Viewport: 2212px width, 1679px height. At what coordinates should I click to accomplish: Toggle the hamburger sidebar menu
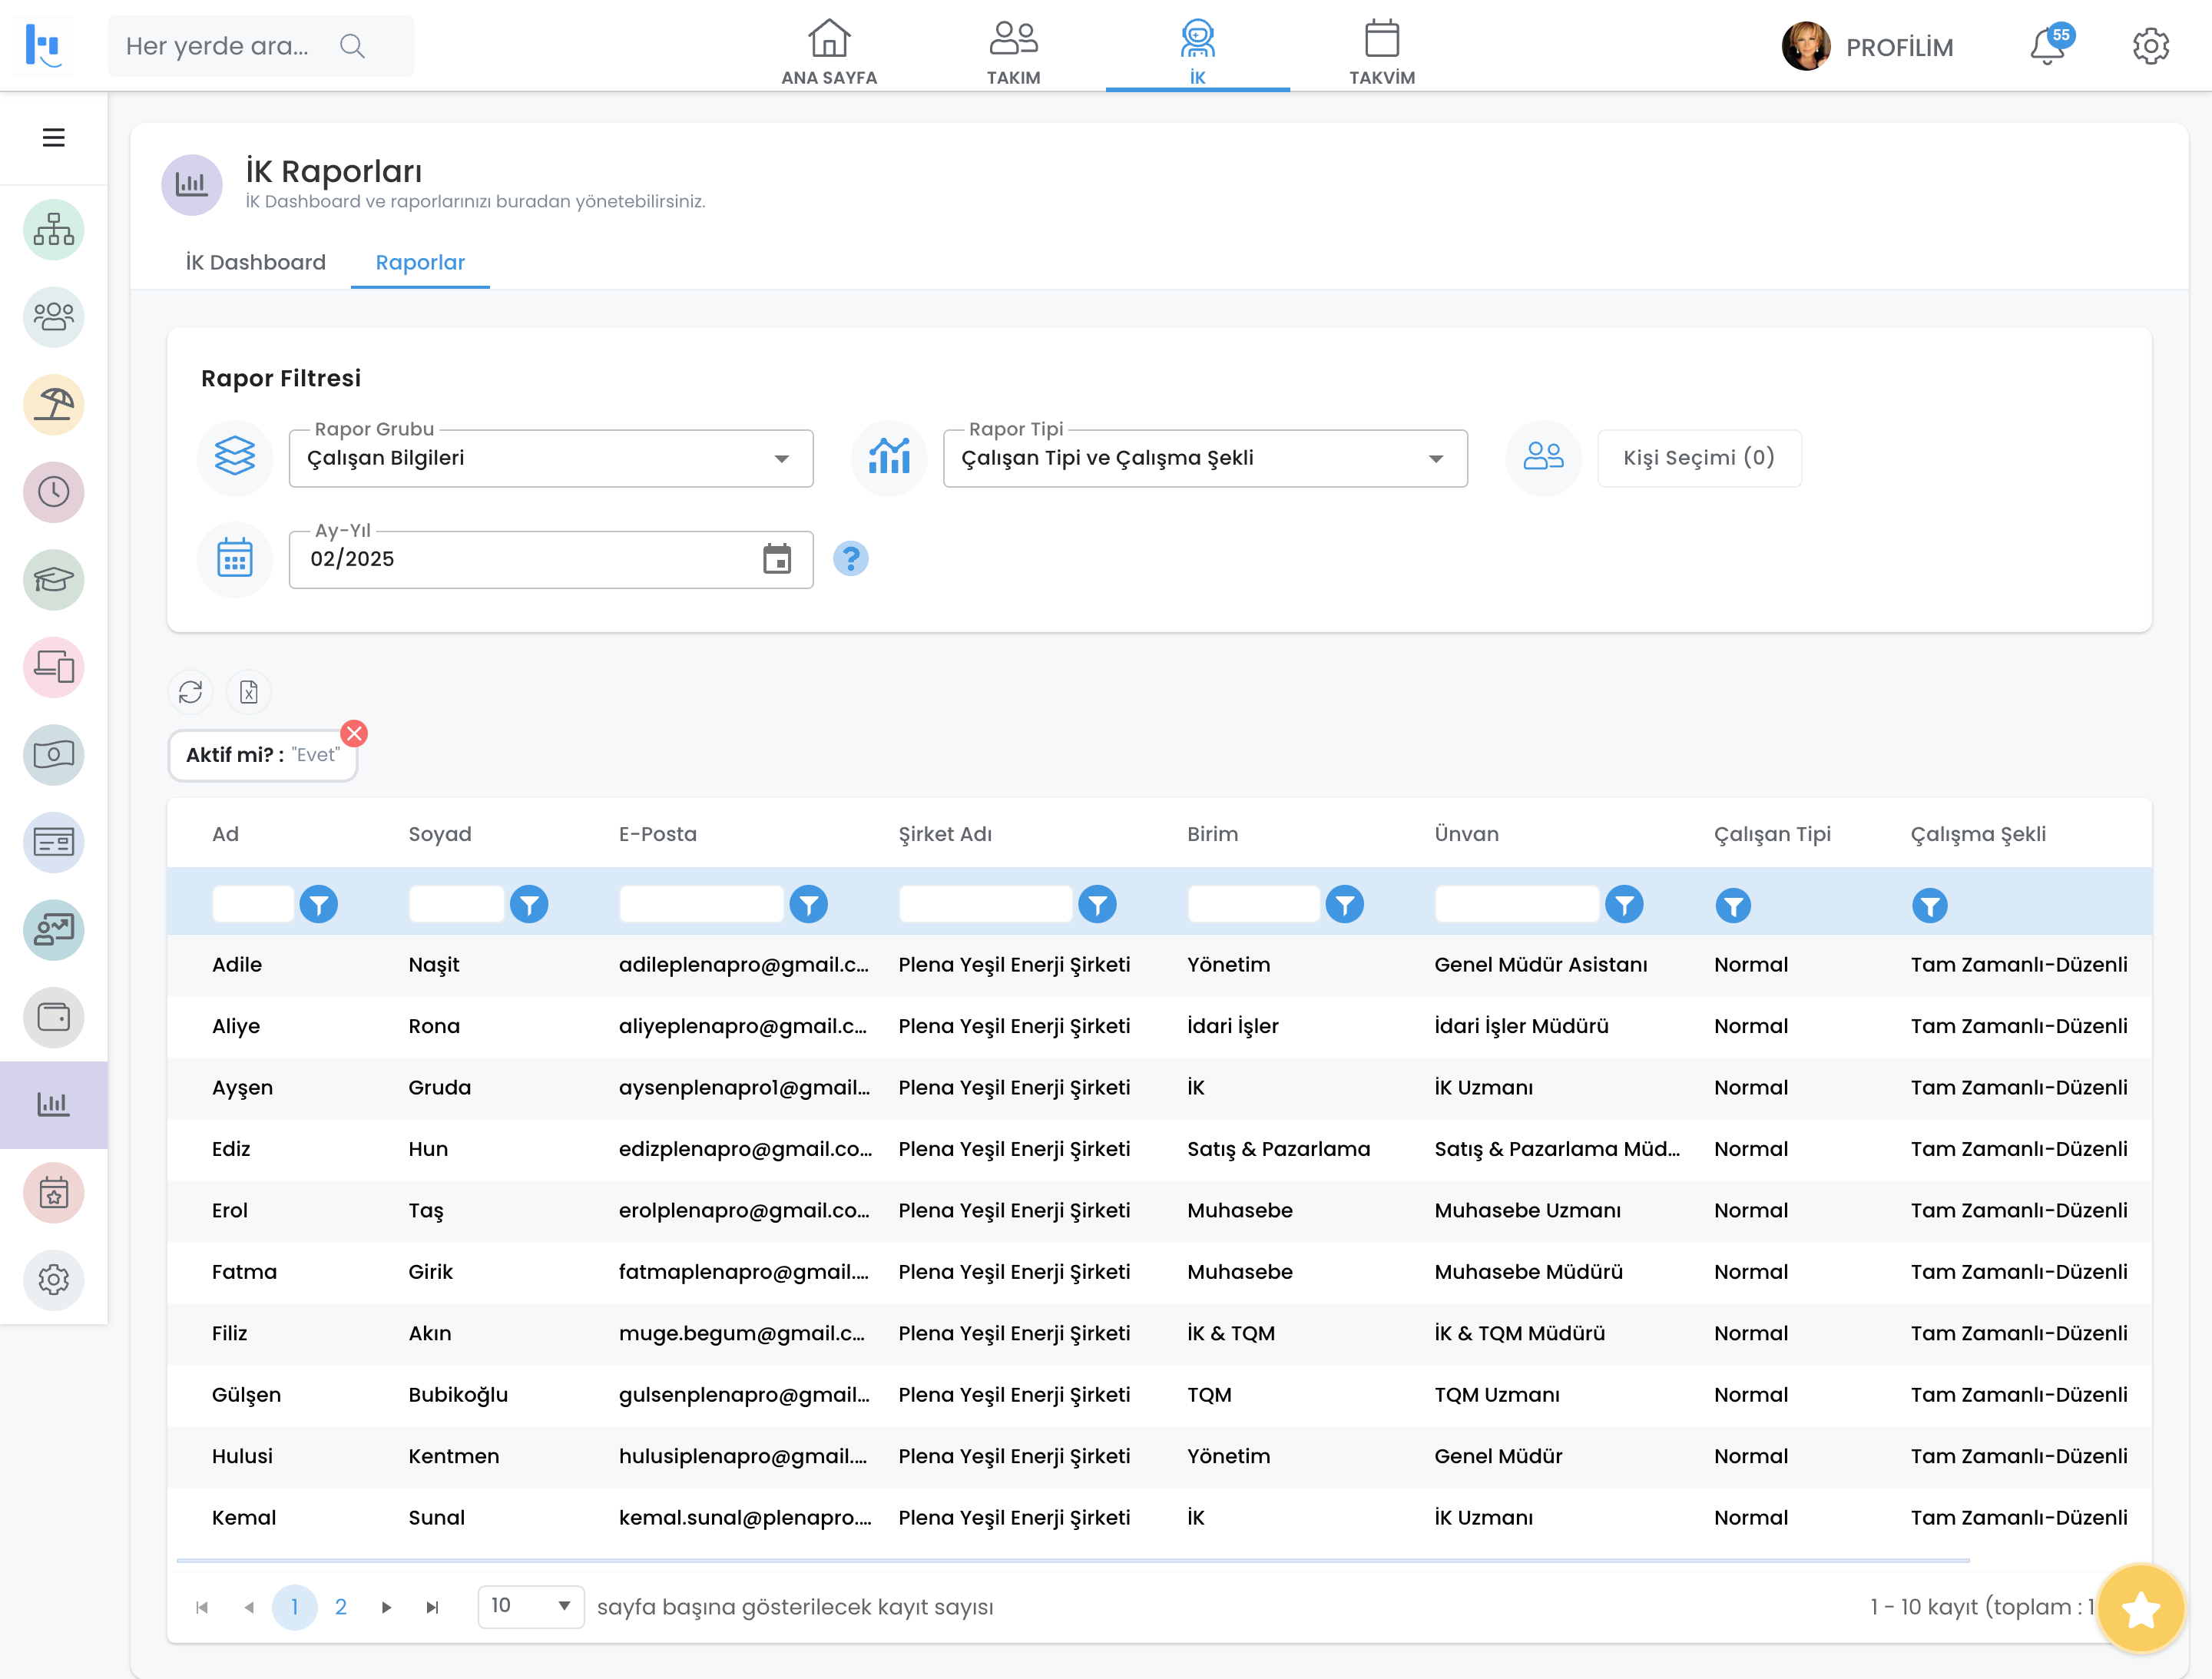(x=53, y=138)
